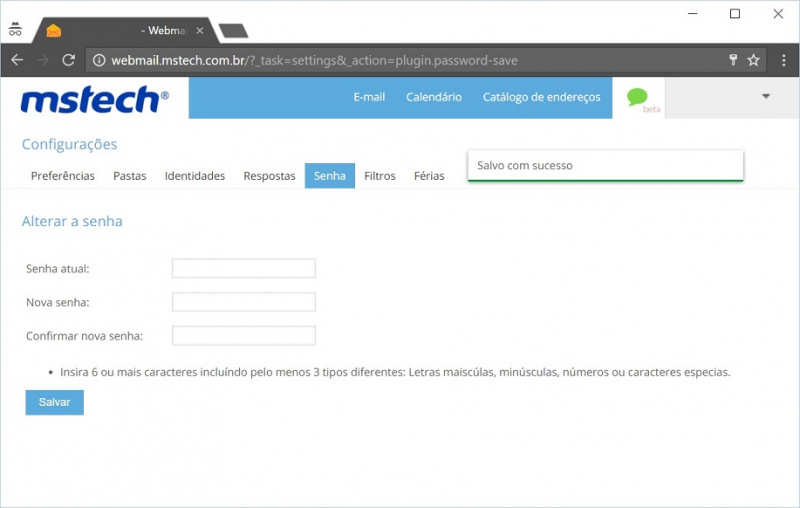The image size is (800, 508).
Task: Click the Salvar button
Action: tap(55, 402)
